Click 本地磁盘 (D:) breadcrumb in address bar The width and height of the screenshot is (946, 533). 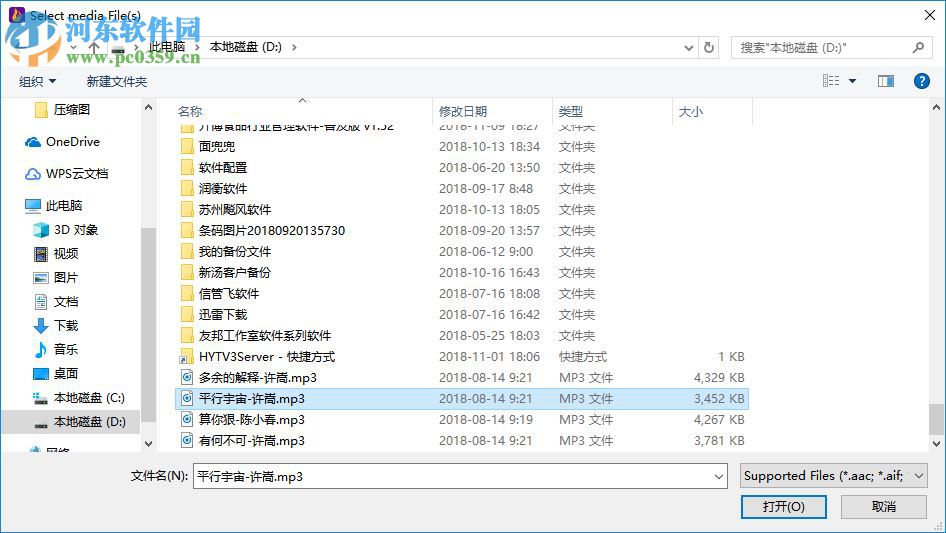pyautogui.click(x=246, y=47)
